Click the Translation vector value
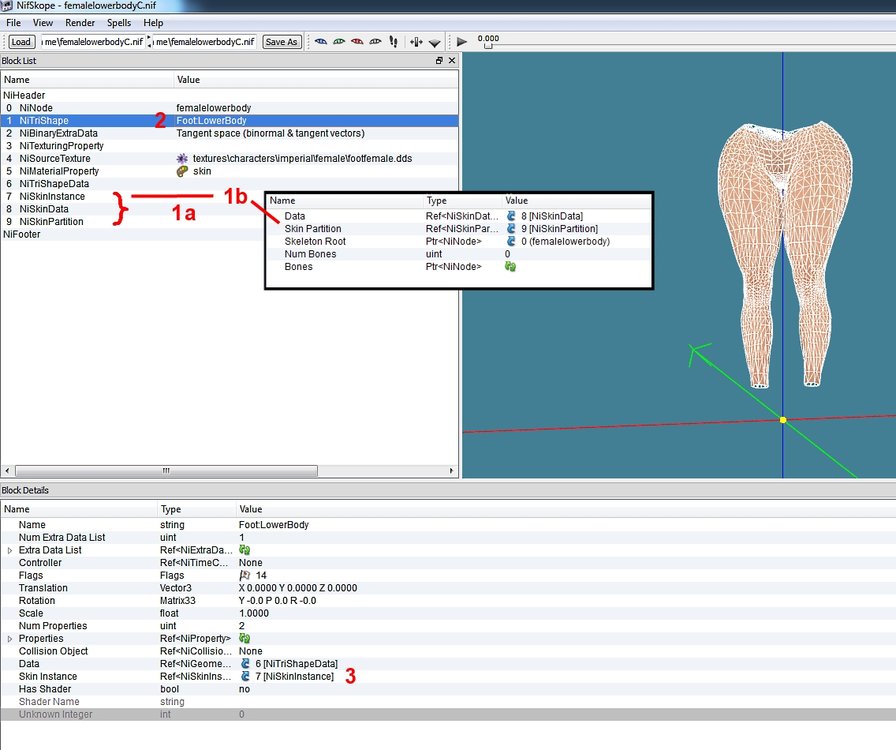This screenshot has width=896, height=750. [x=298, y=588]
